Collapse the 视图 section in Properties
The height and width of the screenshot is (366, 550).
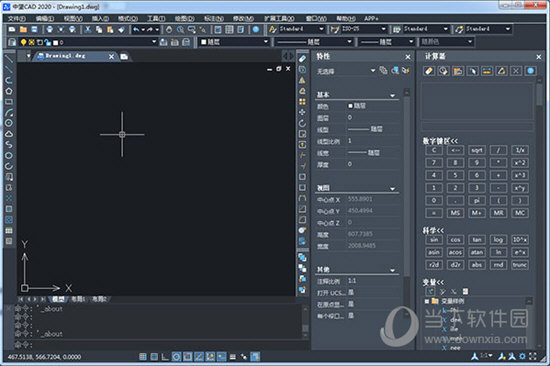tap(393, 188)
